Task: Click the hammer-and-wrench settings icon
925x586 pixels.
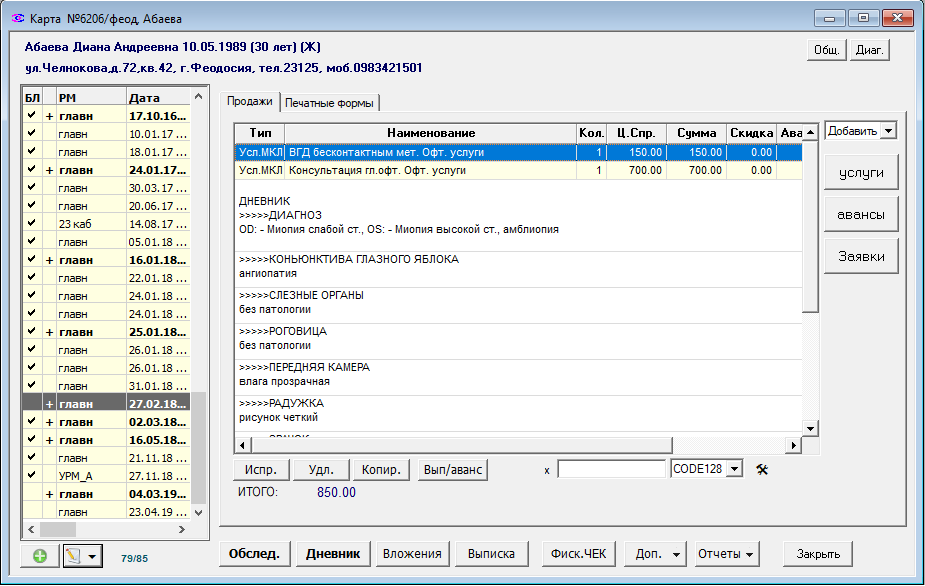Action: 762,469
